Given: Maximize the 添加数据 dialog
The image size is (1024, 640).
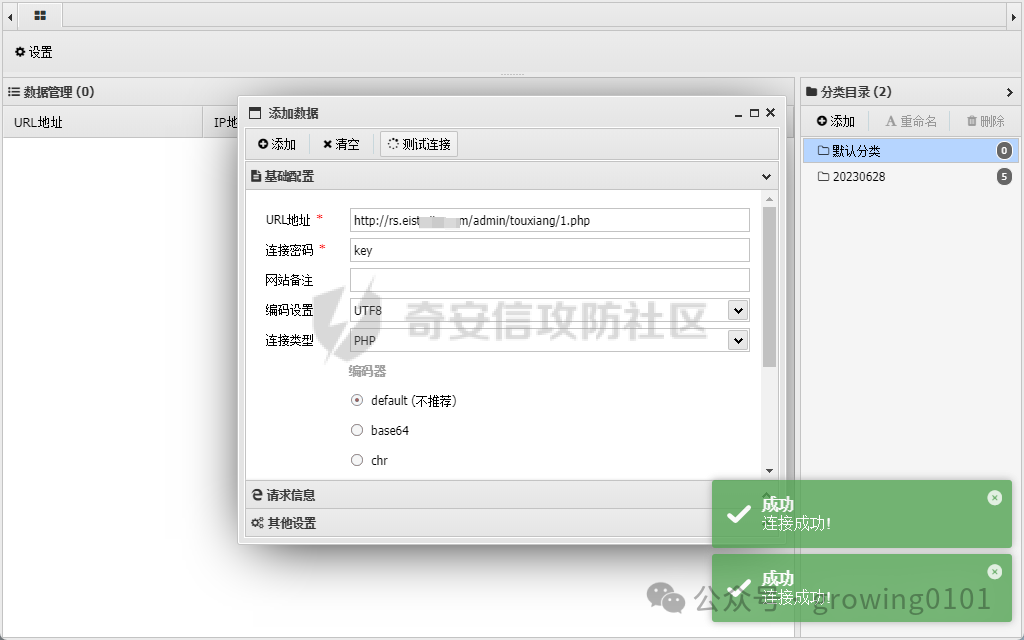Looking at the screenshot, I should point(754,113).
